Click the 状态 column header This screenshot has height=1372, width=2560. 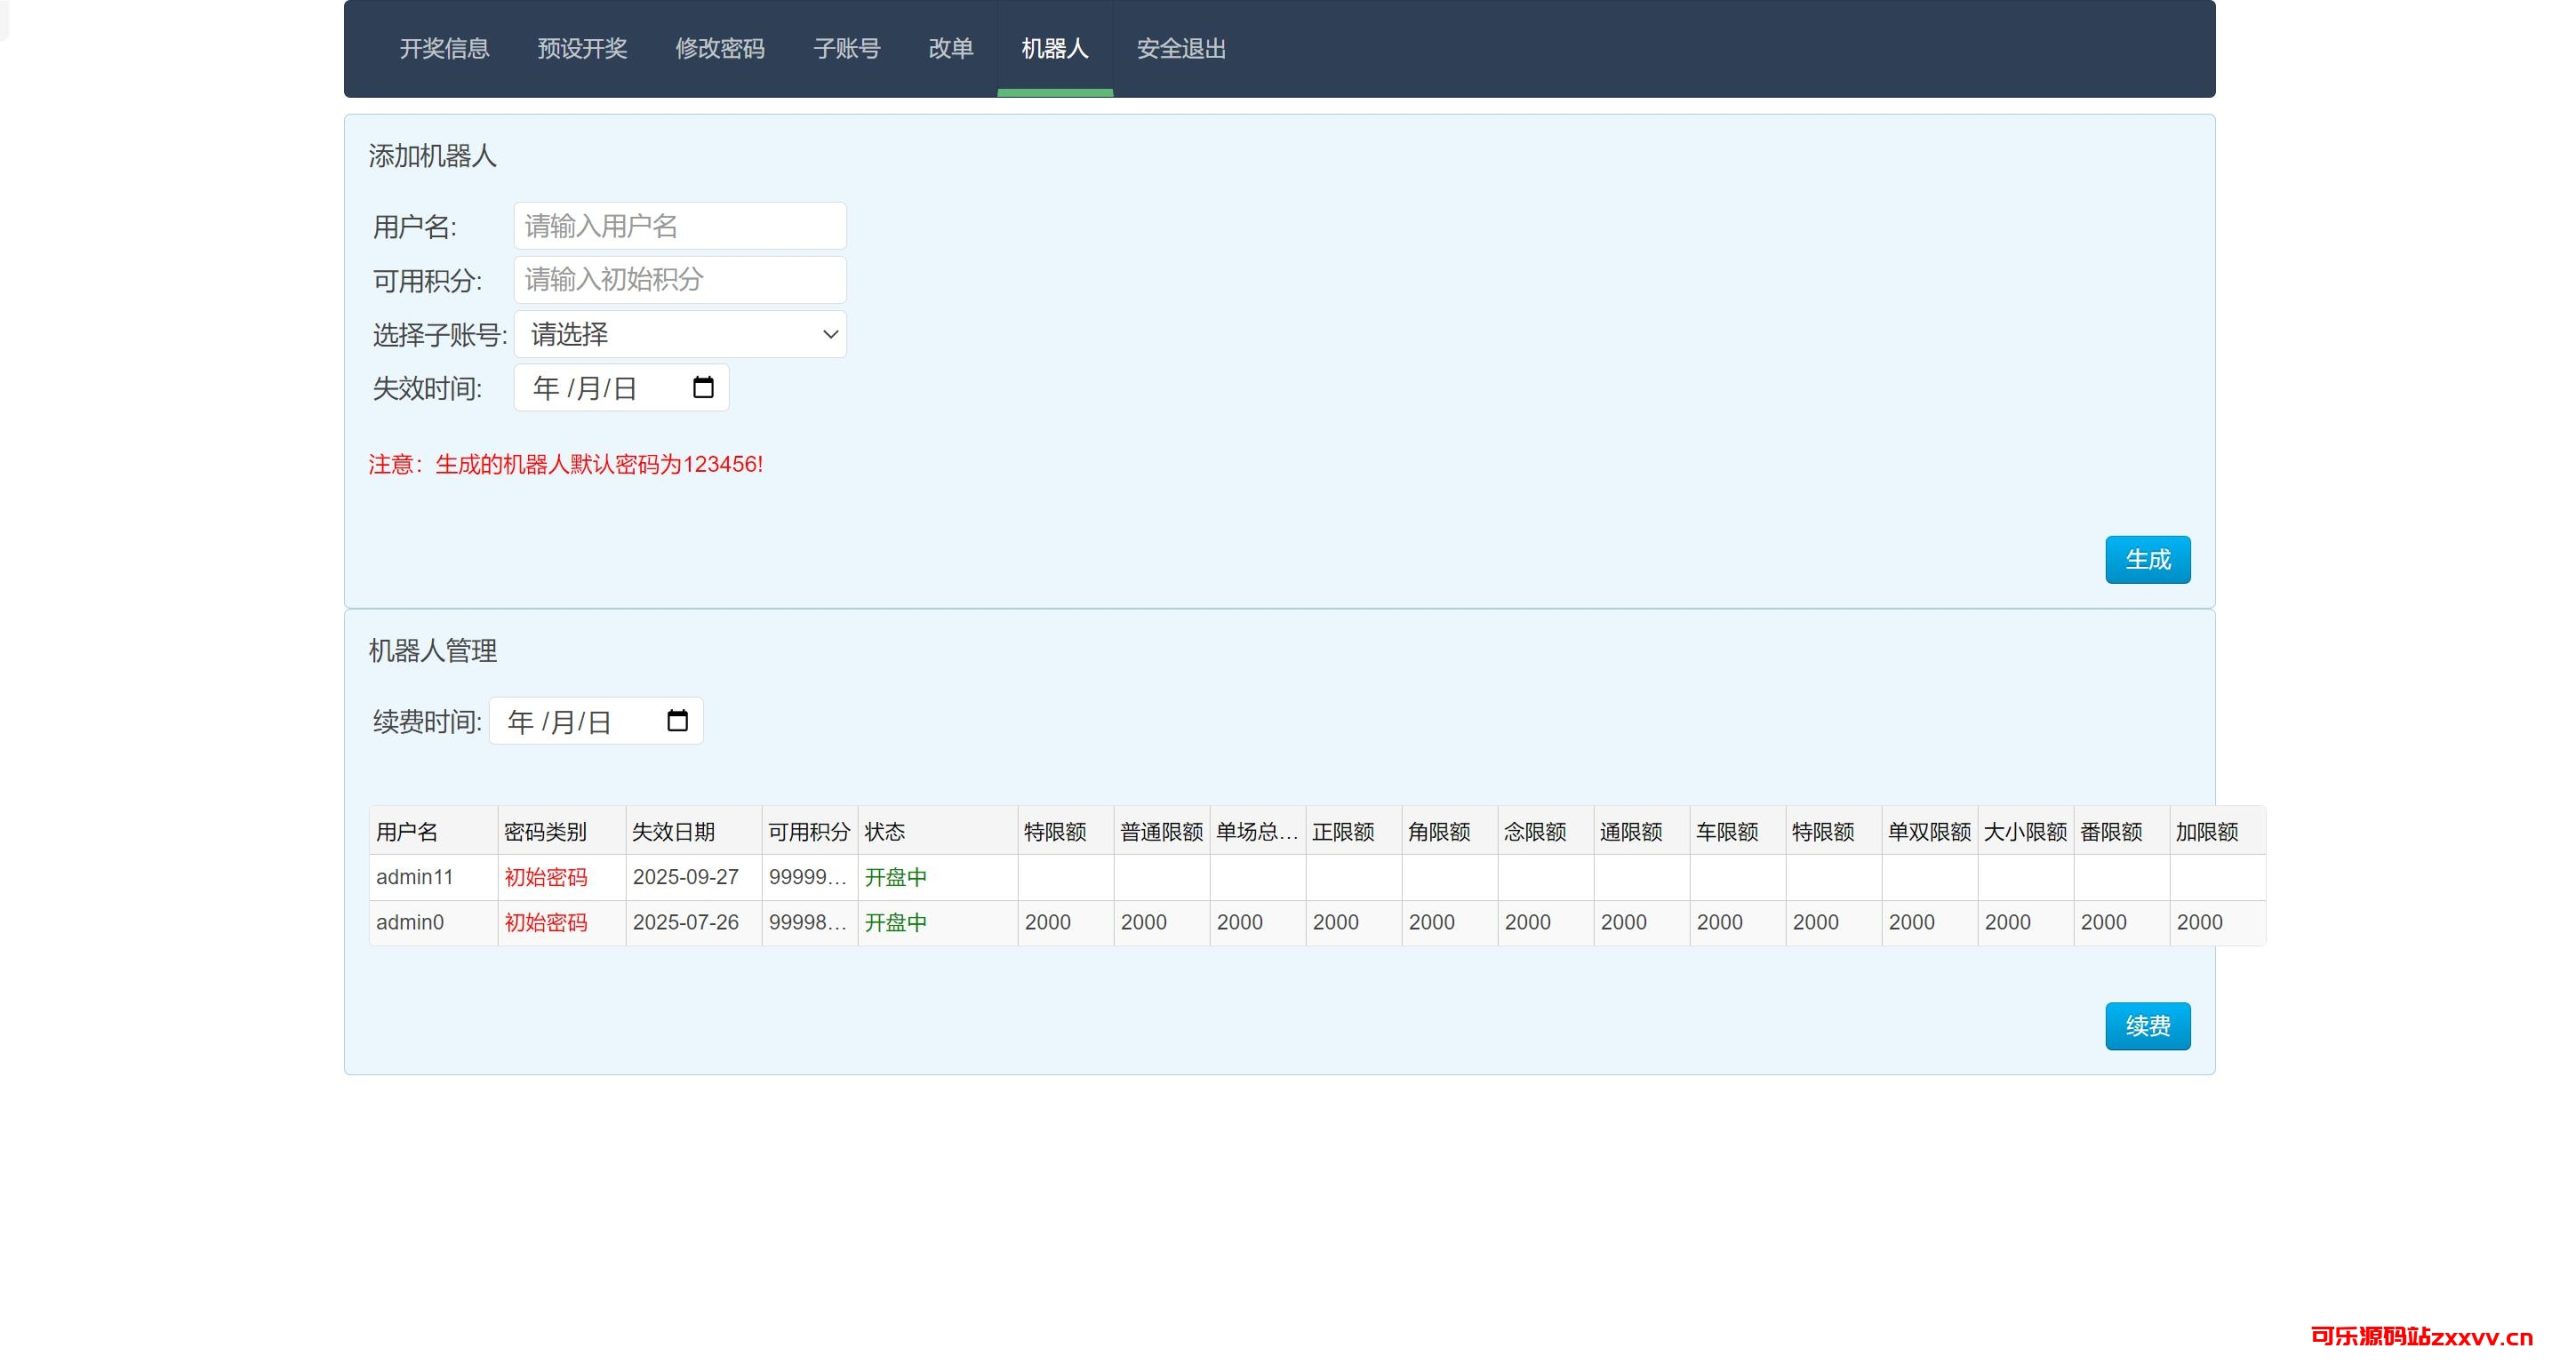point(938,831)
